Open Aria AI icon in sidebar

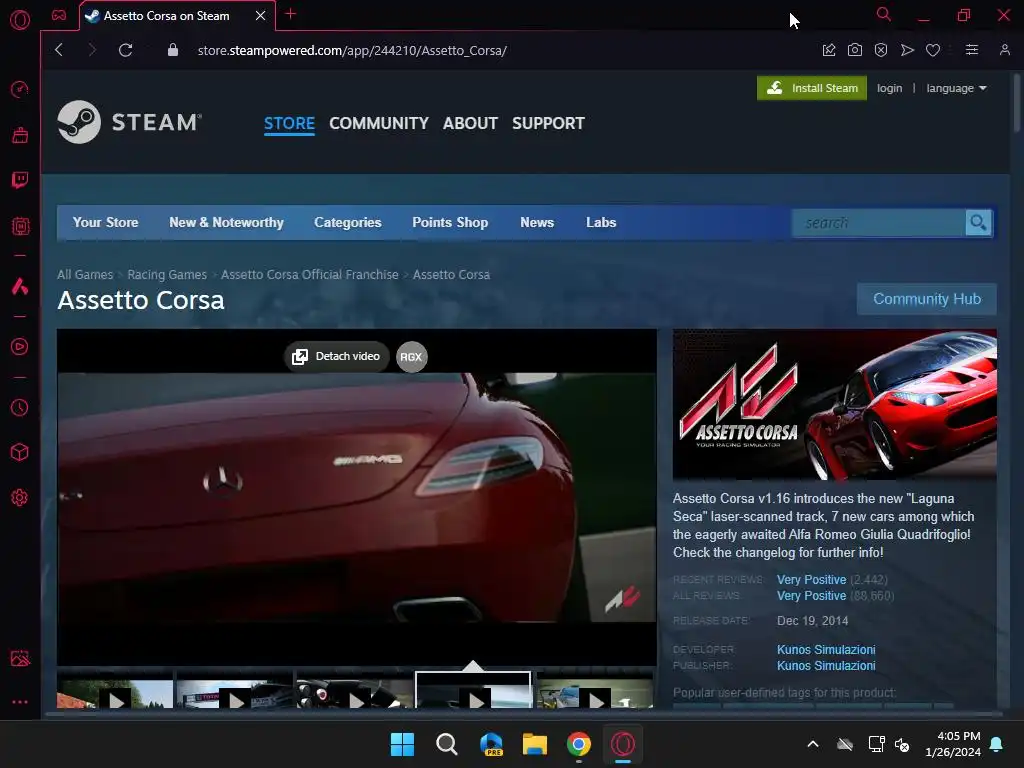20,286
